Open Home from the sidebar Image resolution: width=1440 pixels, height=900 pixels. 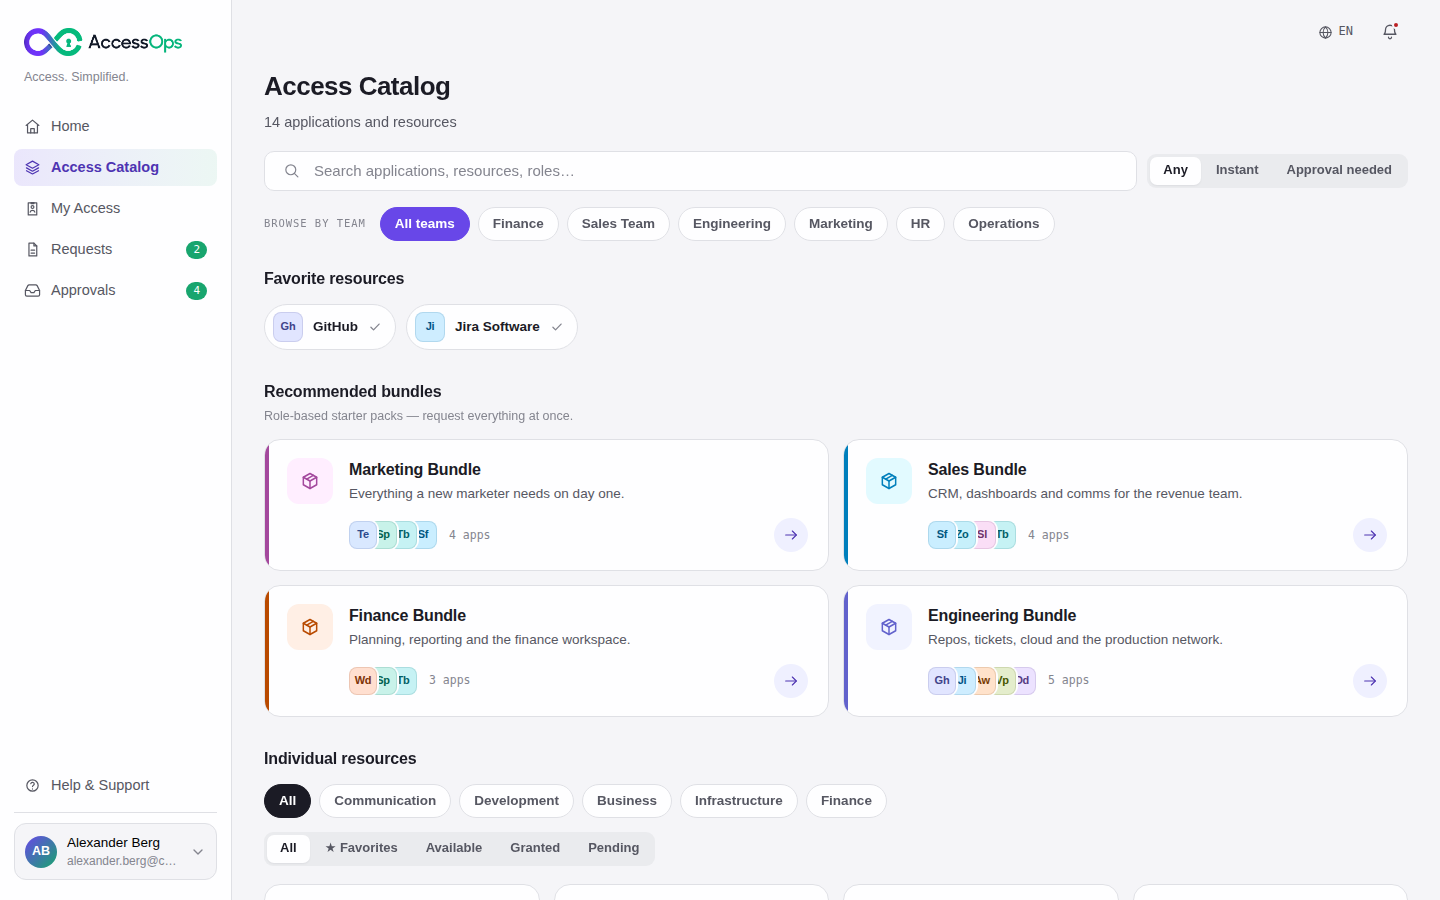click(x=115, y=126)
